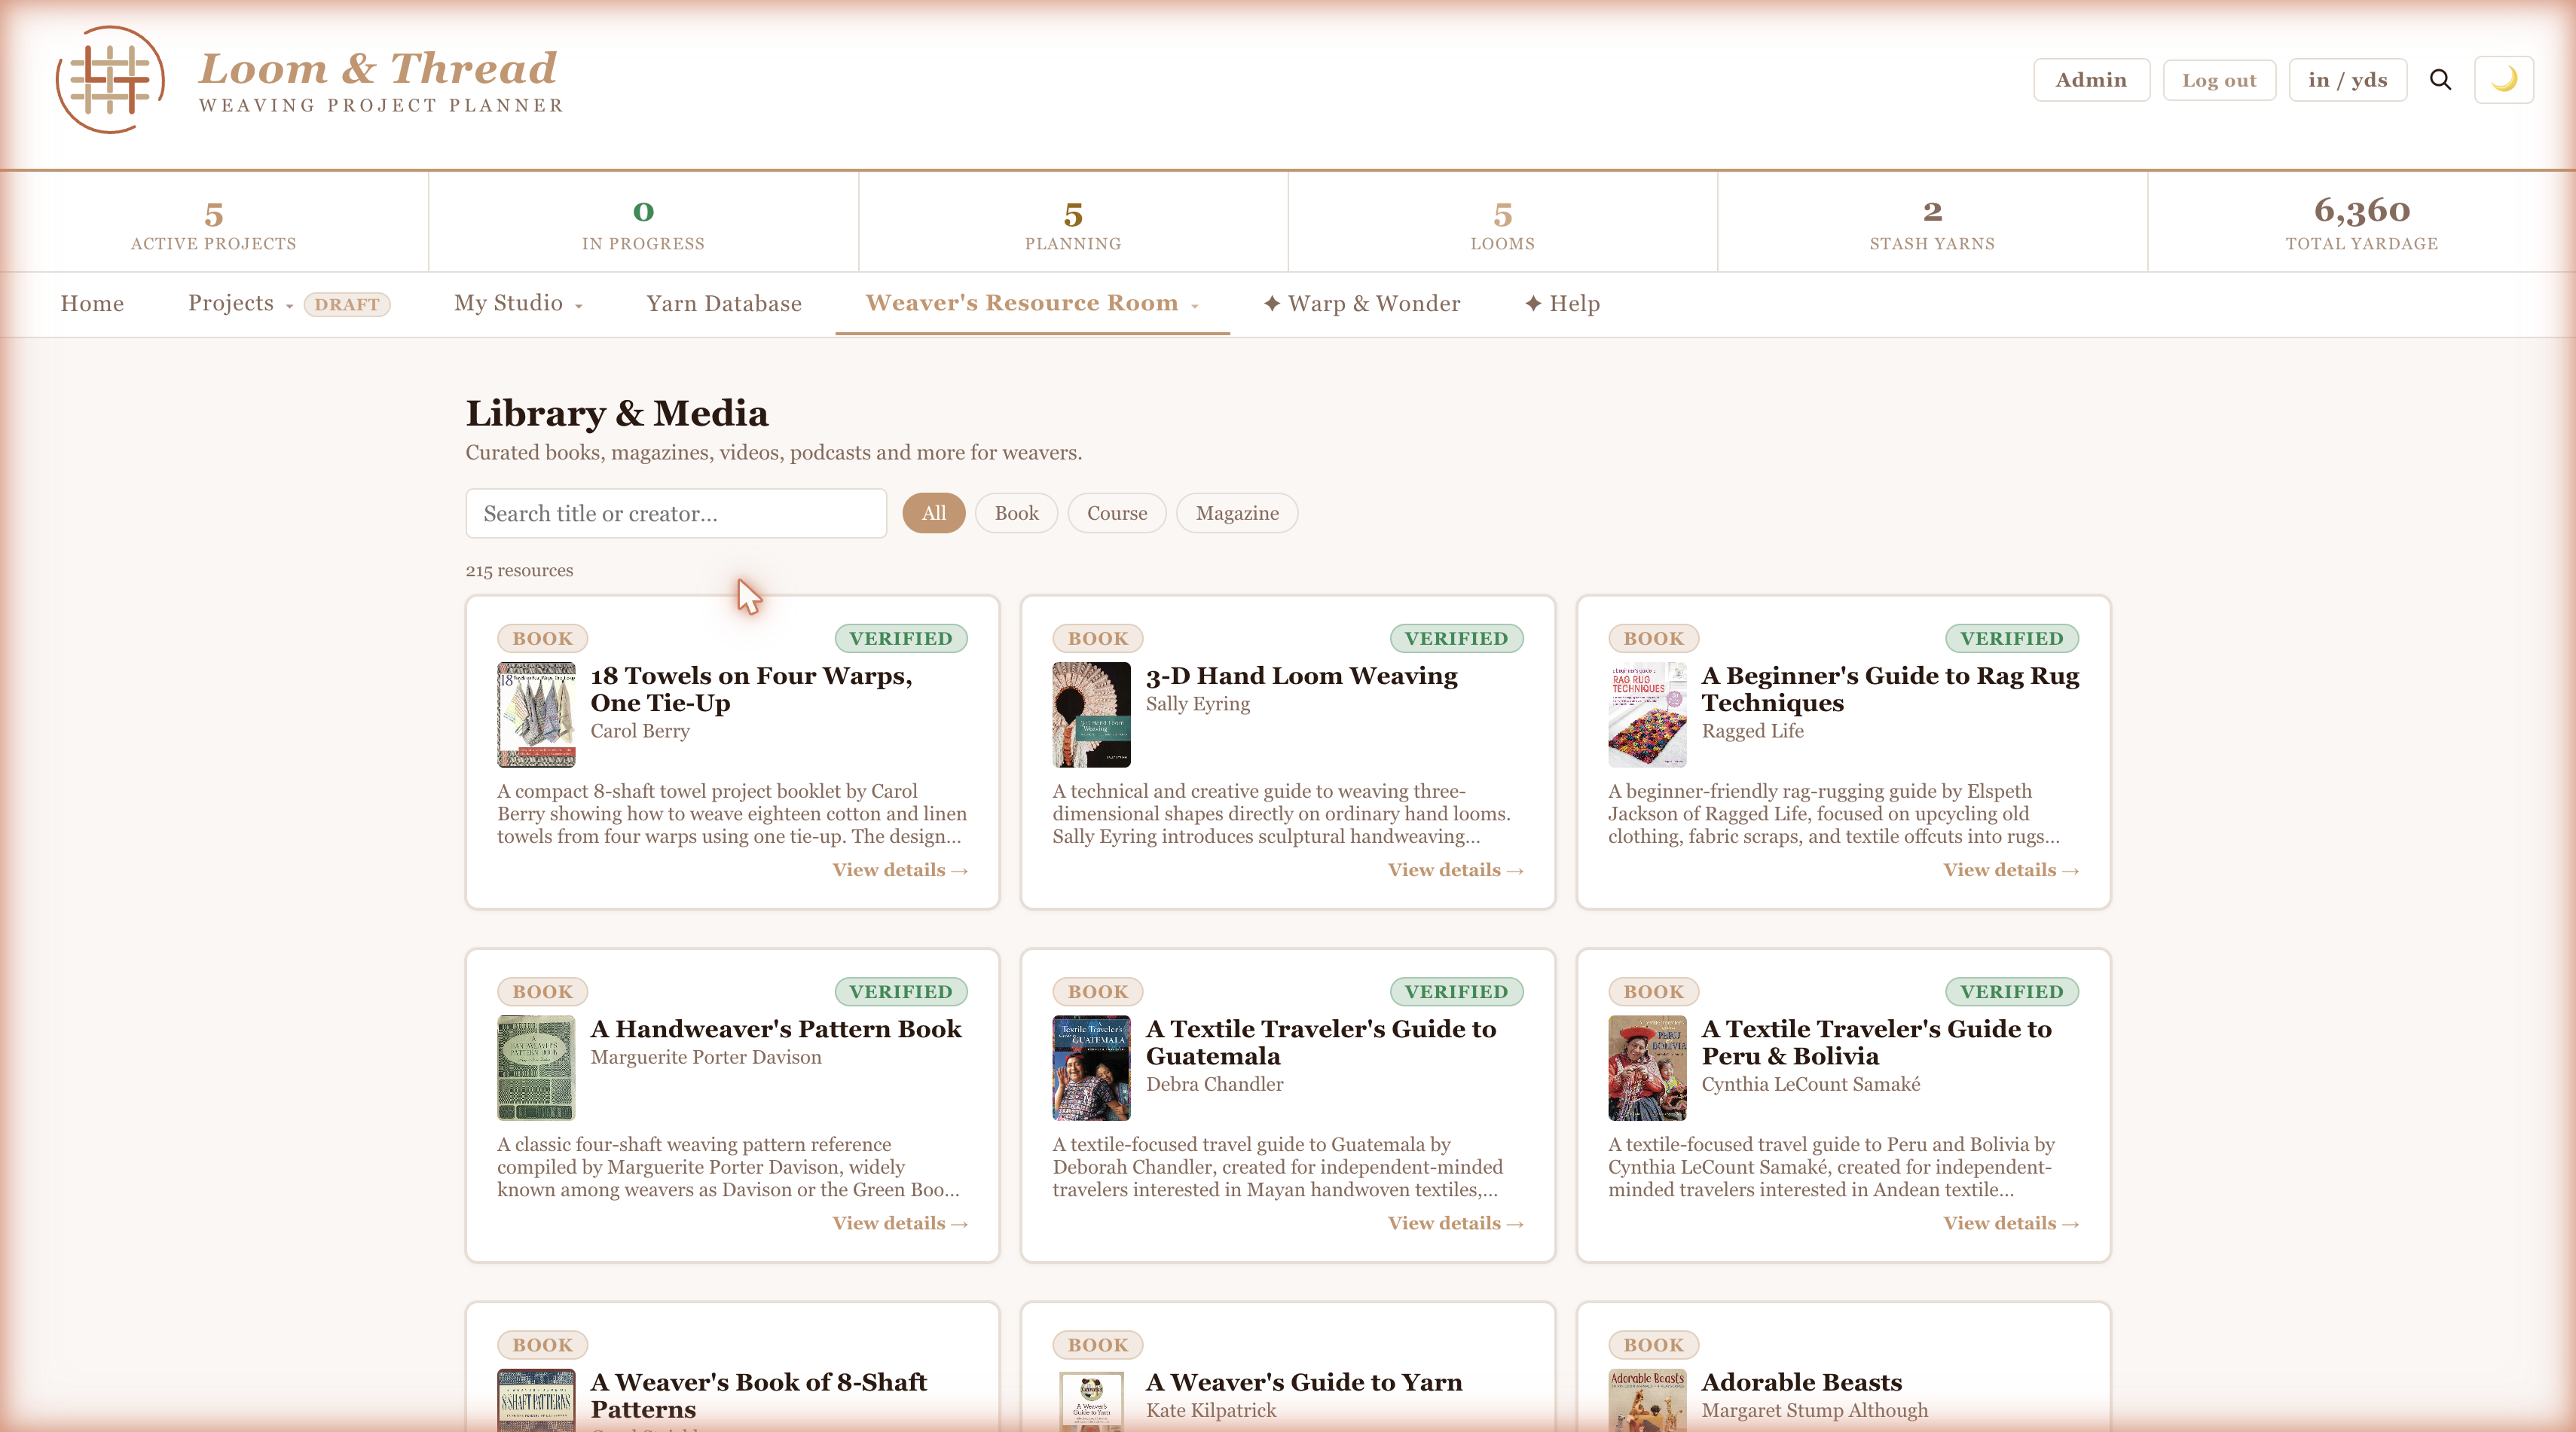View details for Beginner's Guide to Rag Rug

pyautogui.click(x=2011, y=870)
